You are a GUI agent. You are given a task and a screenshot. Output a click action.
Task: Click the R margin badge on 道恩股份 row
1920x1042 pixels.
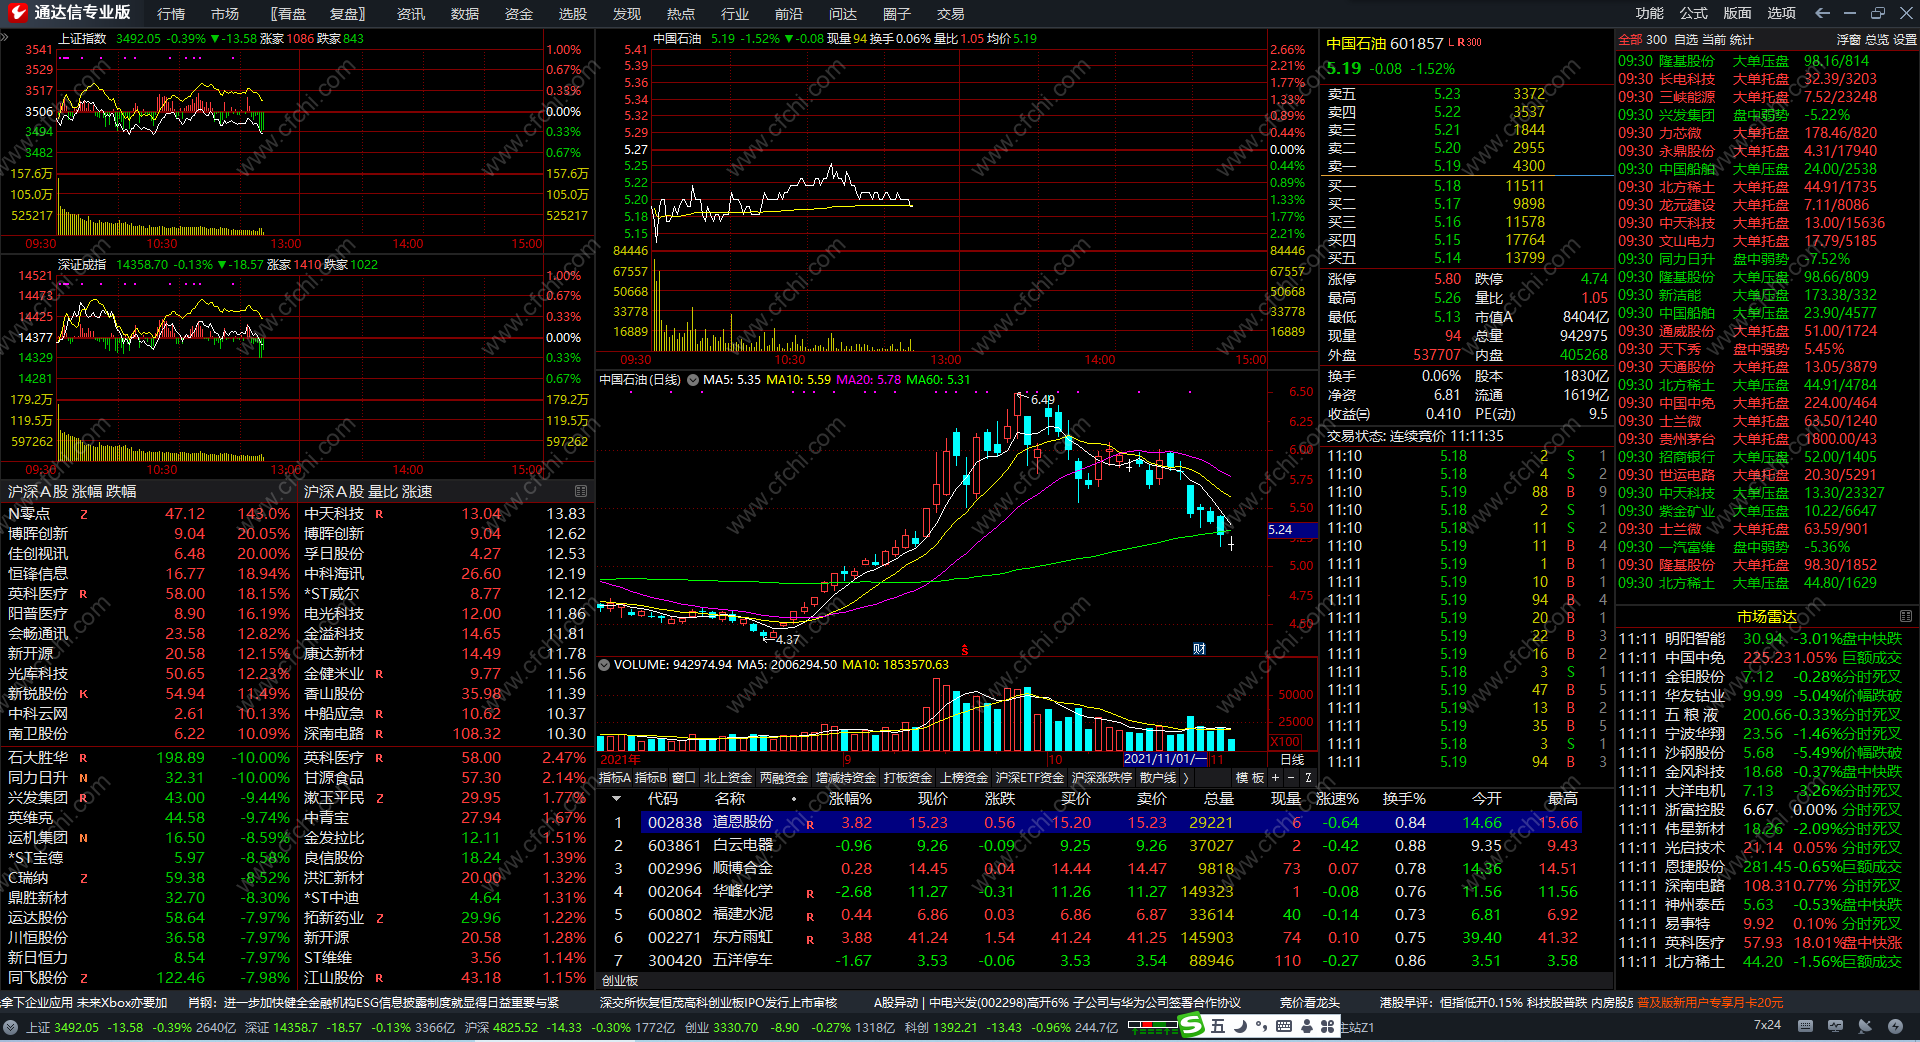(x=810, y=825)
